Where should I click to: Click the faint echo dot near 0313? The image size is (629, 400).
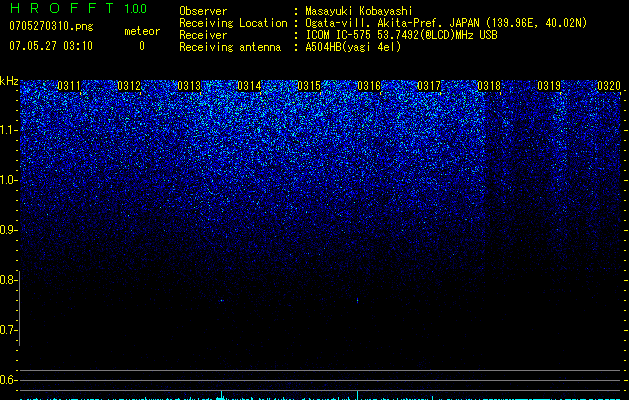click(221, 300)
